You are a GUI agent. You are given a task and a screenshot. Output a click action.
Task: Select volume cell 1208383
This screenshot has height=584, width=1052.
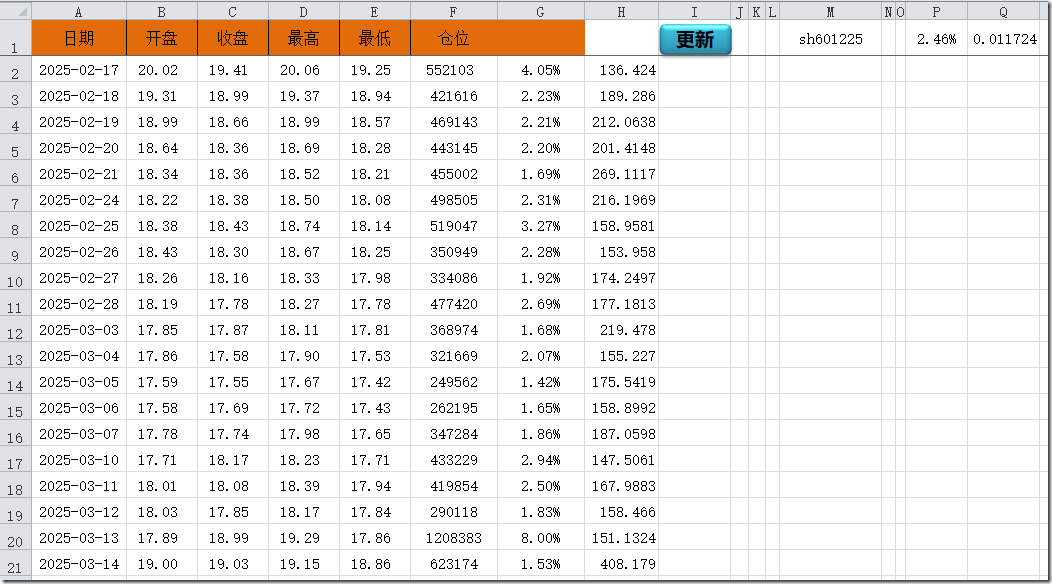454,538
